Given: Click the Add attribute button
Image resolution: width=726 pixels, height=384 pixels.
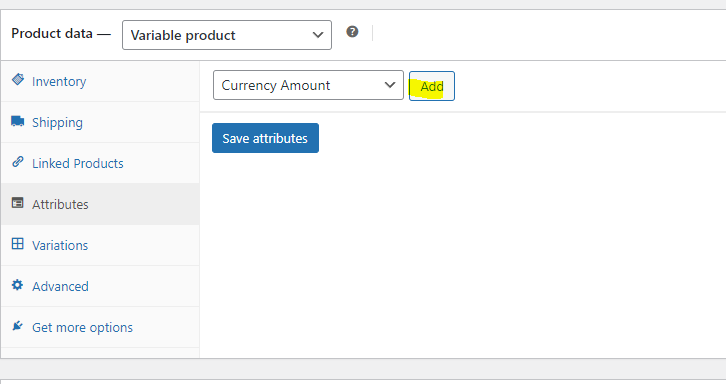Looking at the screenshot, I should point(432,86).
